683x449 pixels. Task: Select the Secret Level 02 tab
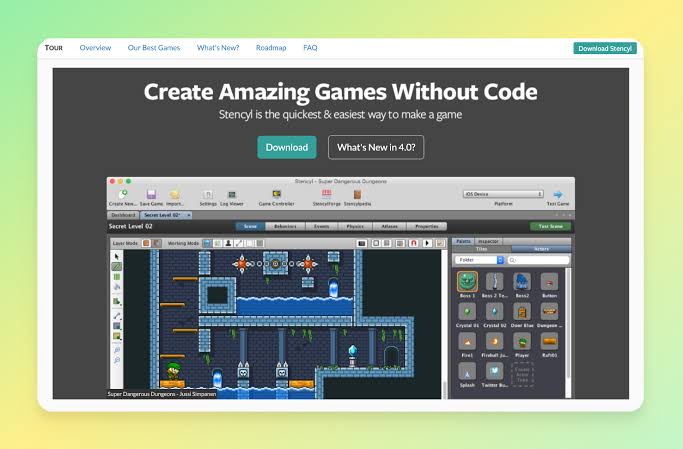[166, 215]
